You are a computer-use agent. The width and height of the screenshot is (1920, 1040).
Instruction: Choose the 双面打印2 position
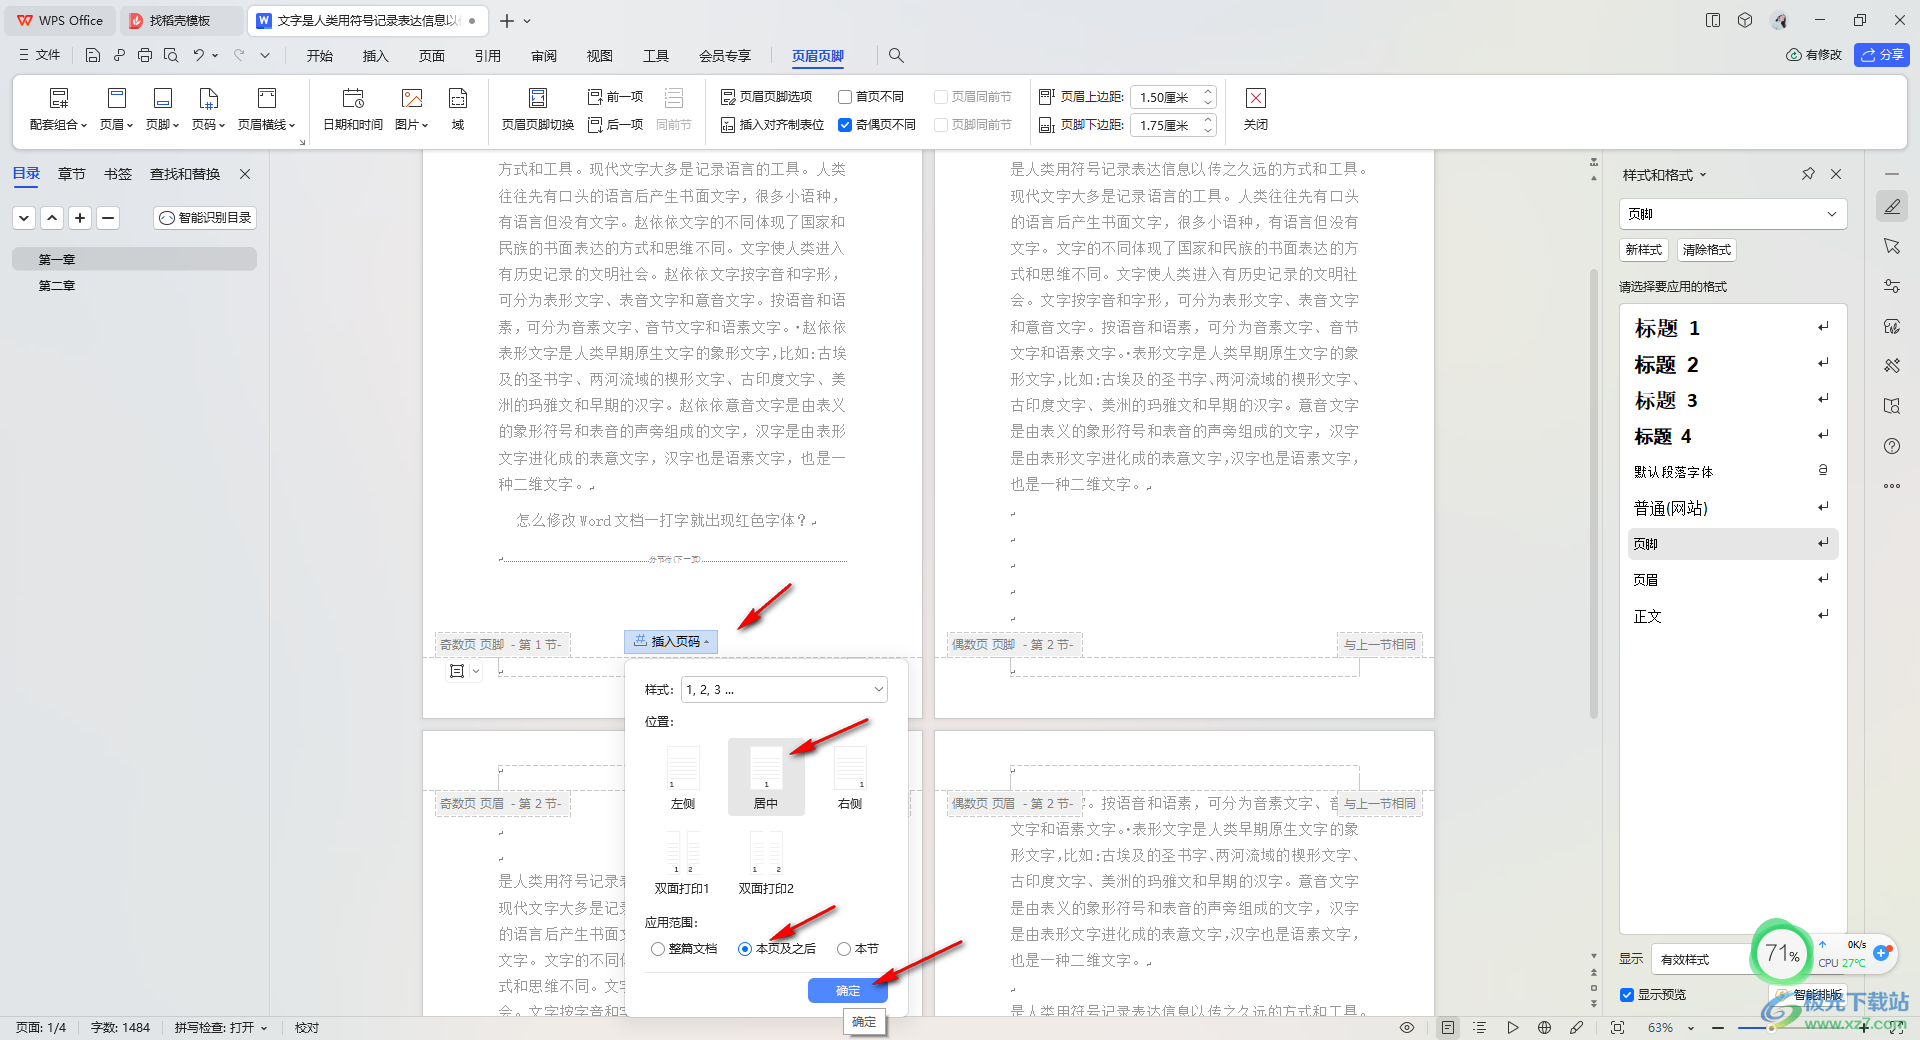tap(766, 862)
